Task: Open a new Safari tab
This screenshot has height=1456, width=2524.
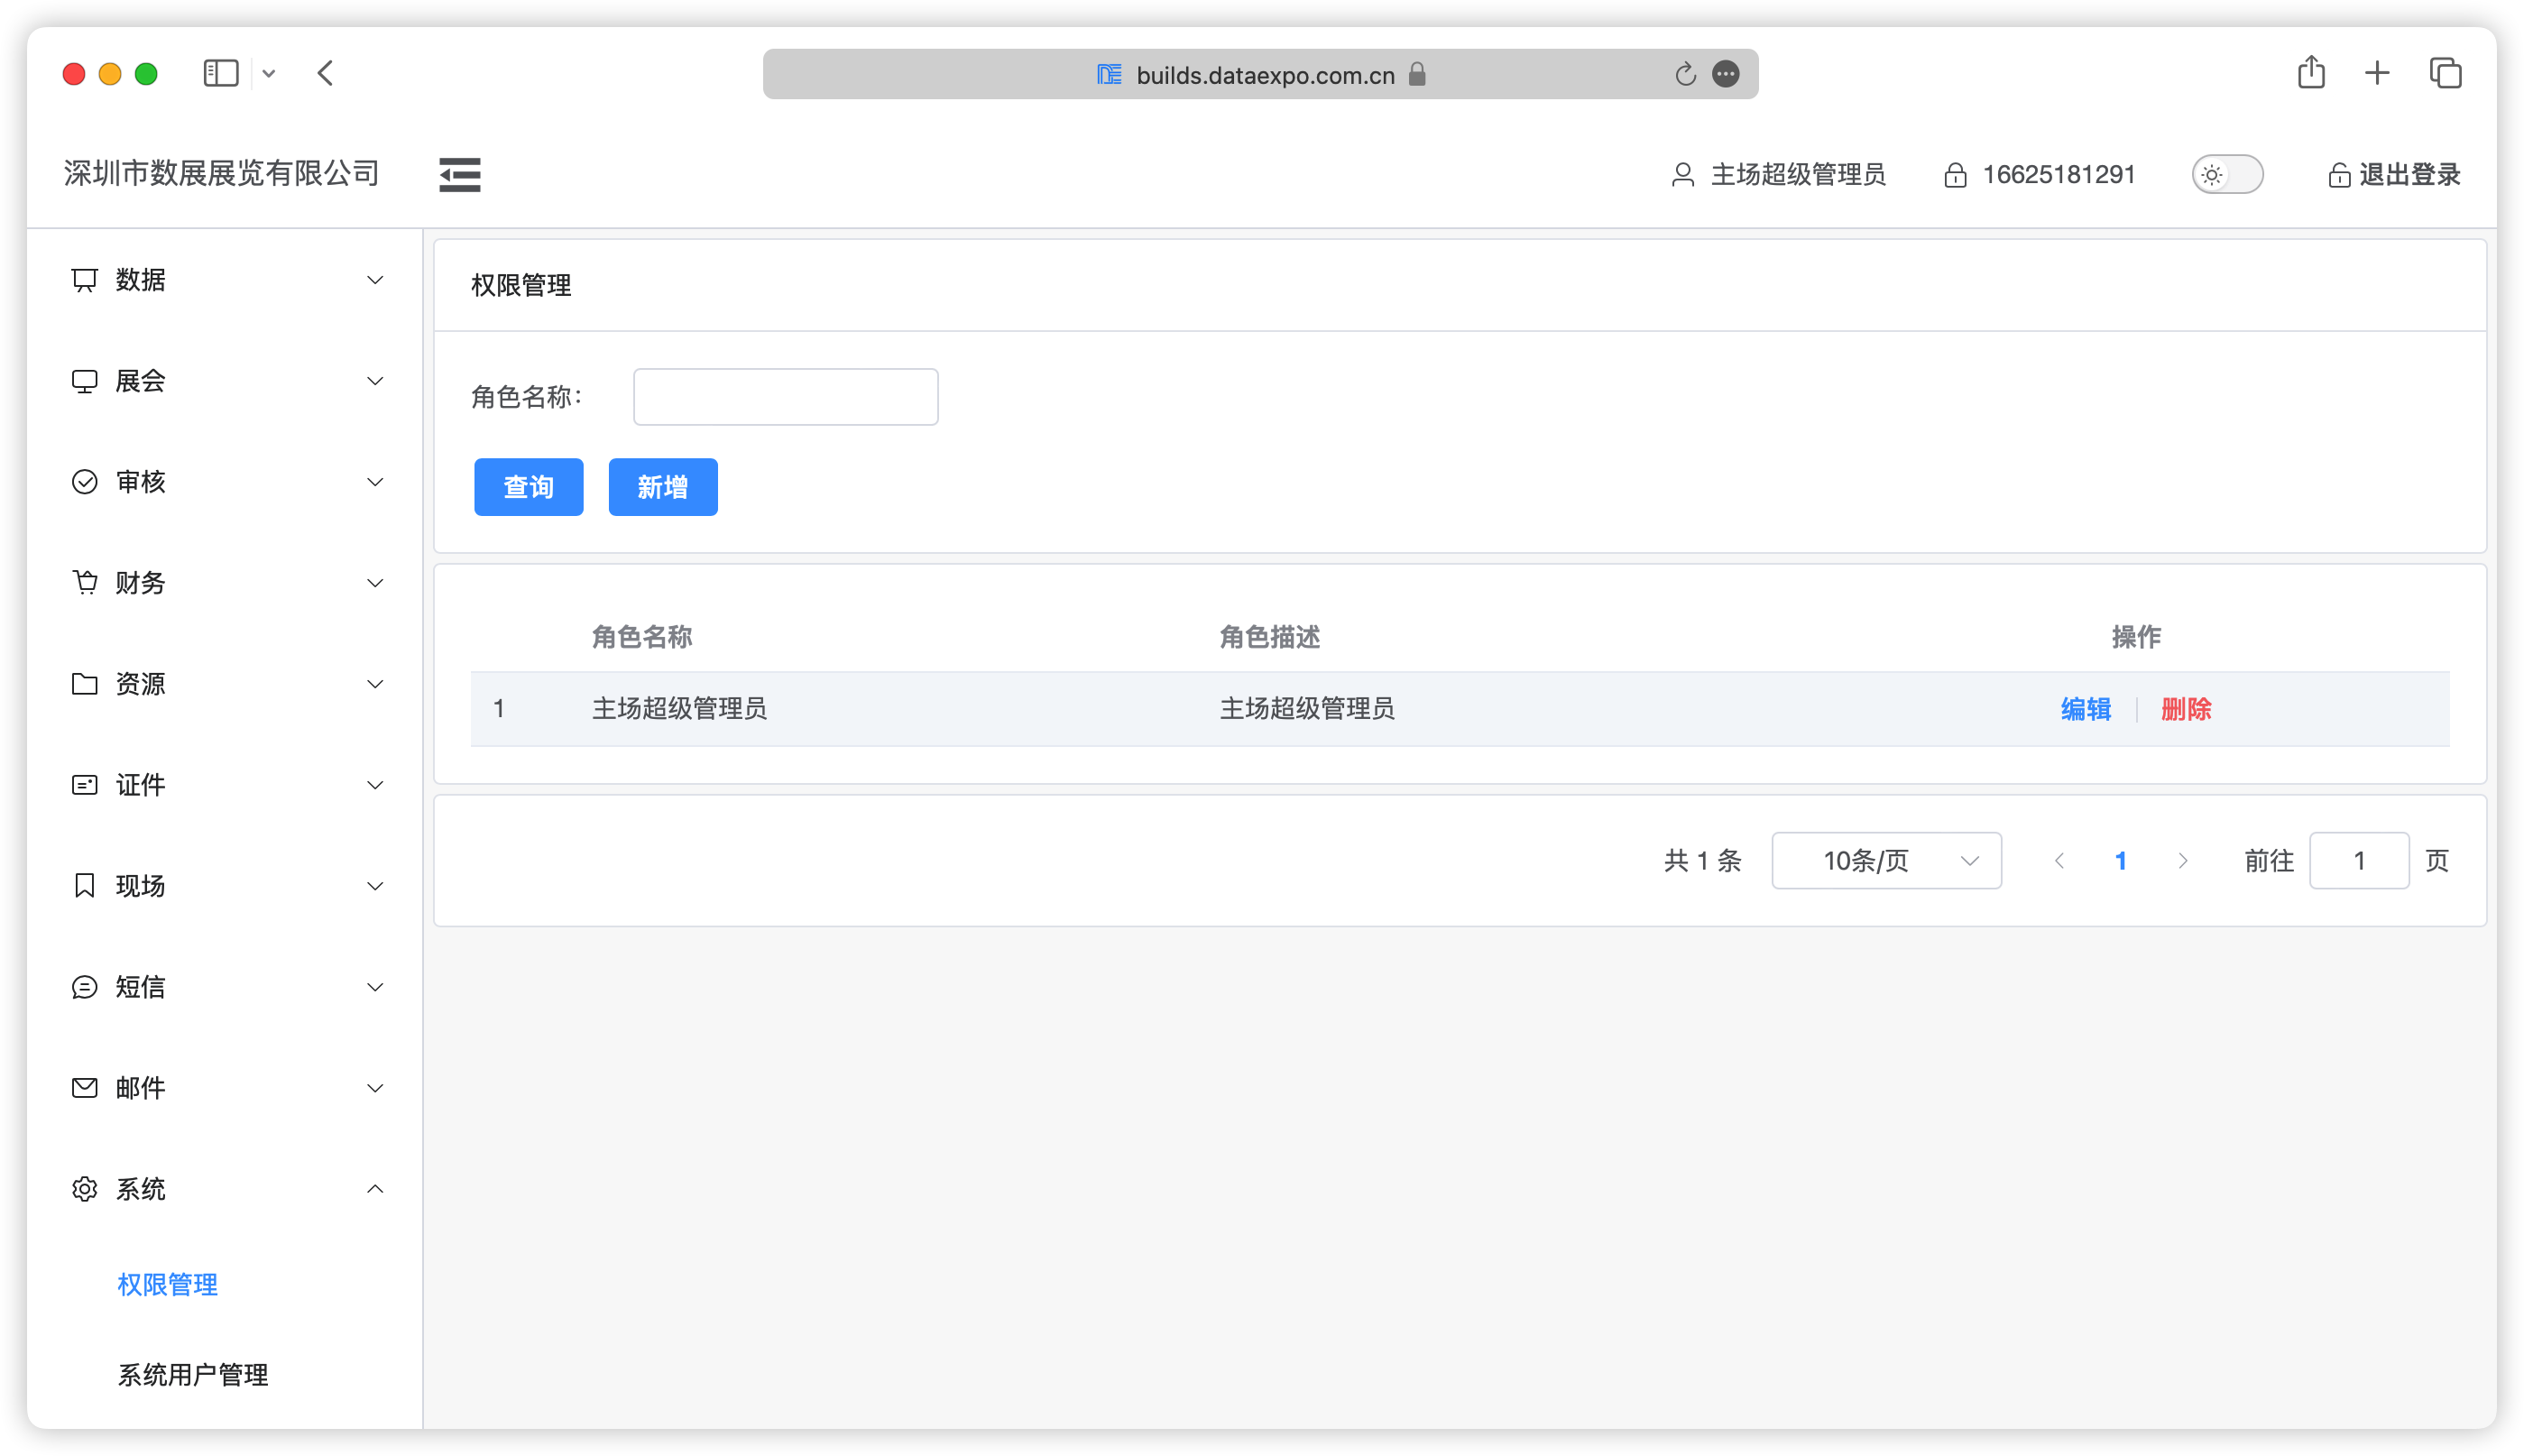Action: (x=2377, y=73)
